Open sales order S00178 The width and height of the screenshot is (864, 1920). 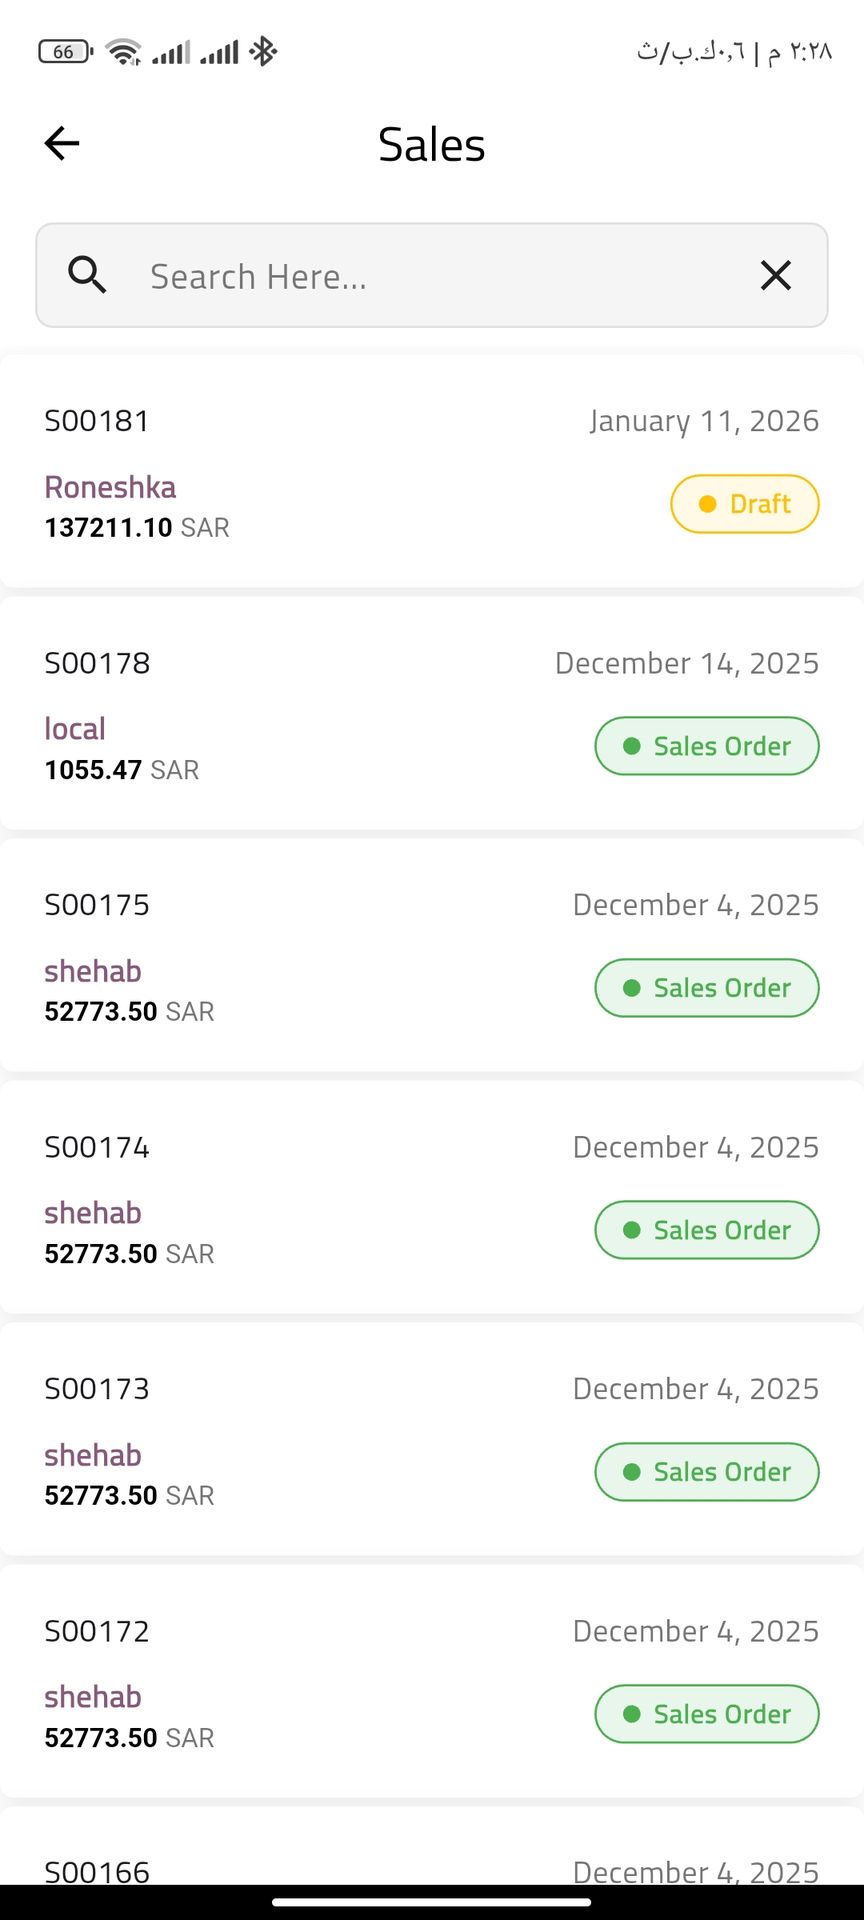[98, 663]
